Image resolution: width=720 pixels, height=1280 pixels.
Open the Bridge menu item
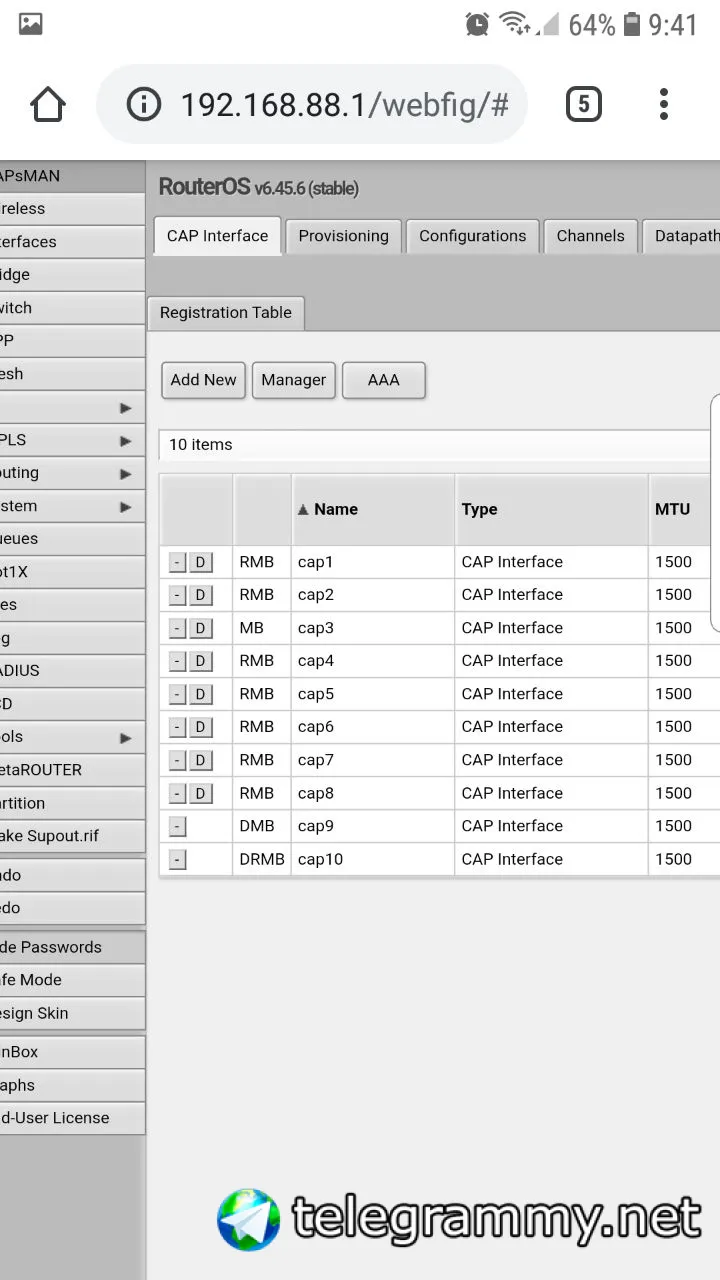point(72,275)
